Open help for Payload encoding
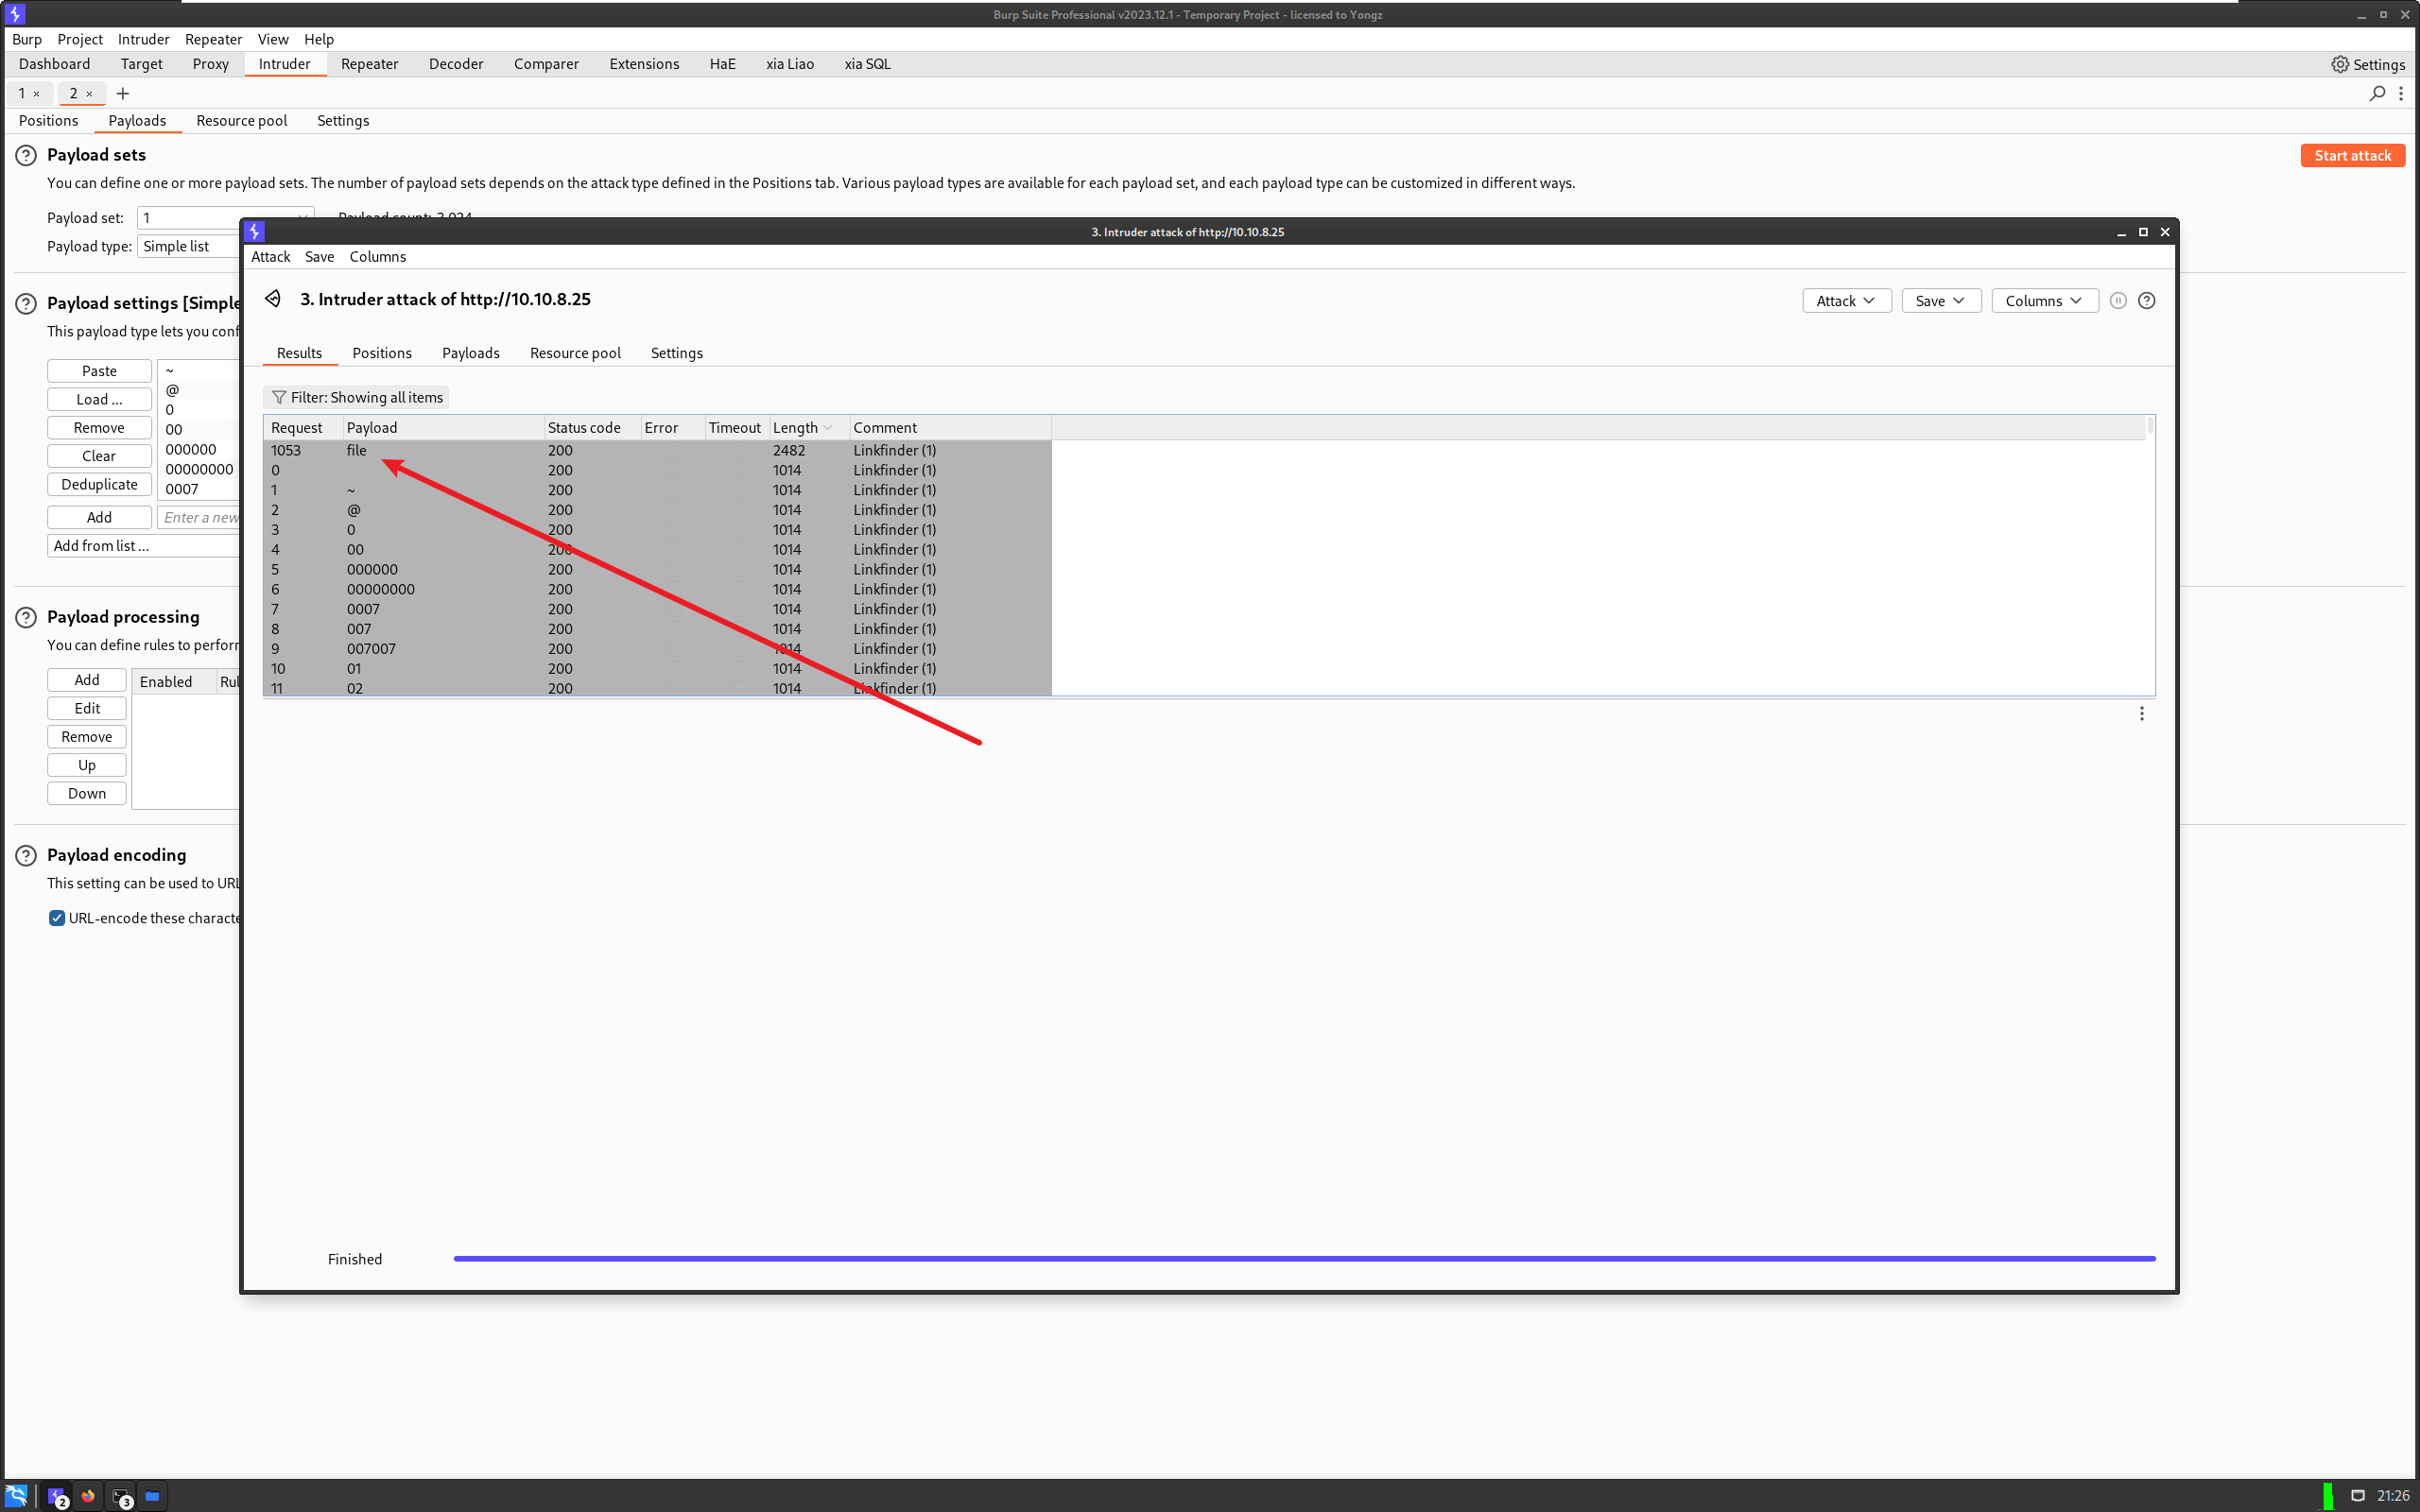Screen dimensions: 2420x1512 click(x=26, y=856)
